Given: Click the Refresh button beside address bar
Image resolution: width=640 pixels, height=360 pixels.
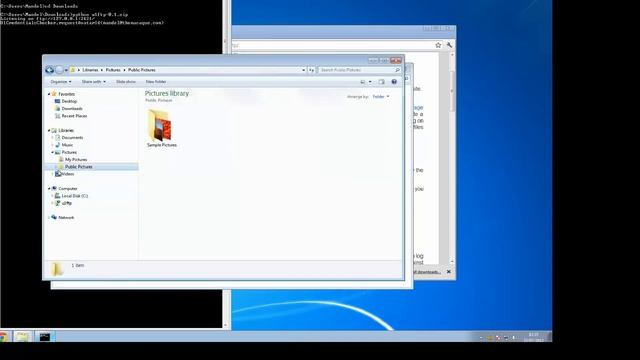Looking at the screenshot, I should (x=311, y=70).
